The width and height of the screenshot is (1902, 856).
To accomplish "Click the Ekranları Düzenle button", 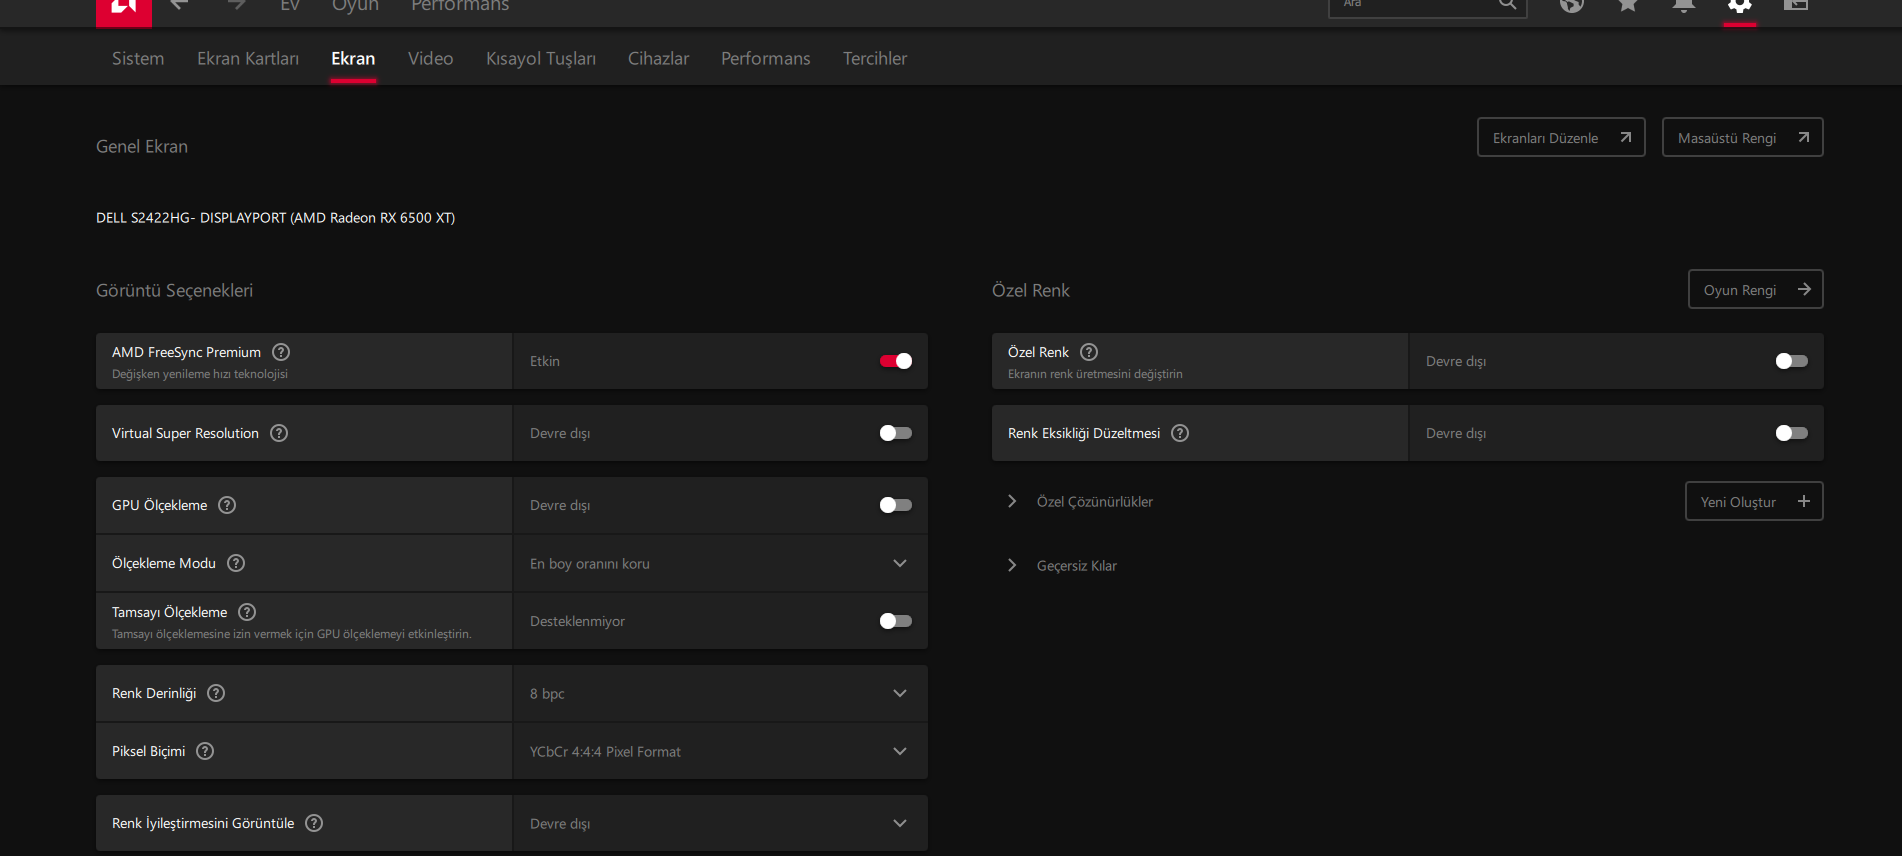I will pyautogui.click(x=1560, y=138).
